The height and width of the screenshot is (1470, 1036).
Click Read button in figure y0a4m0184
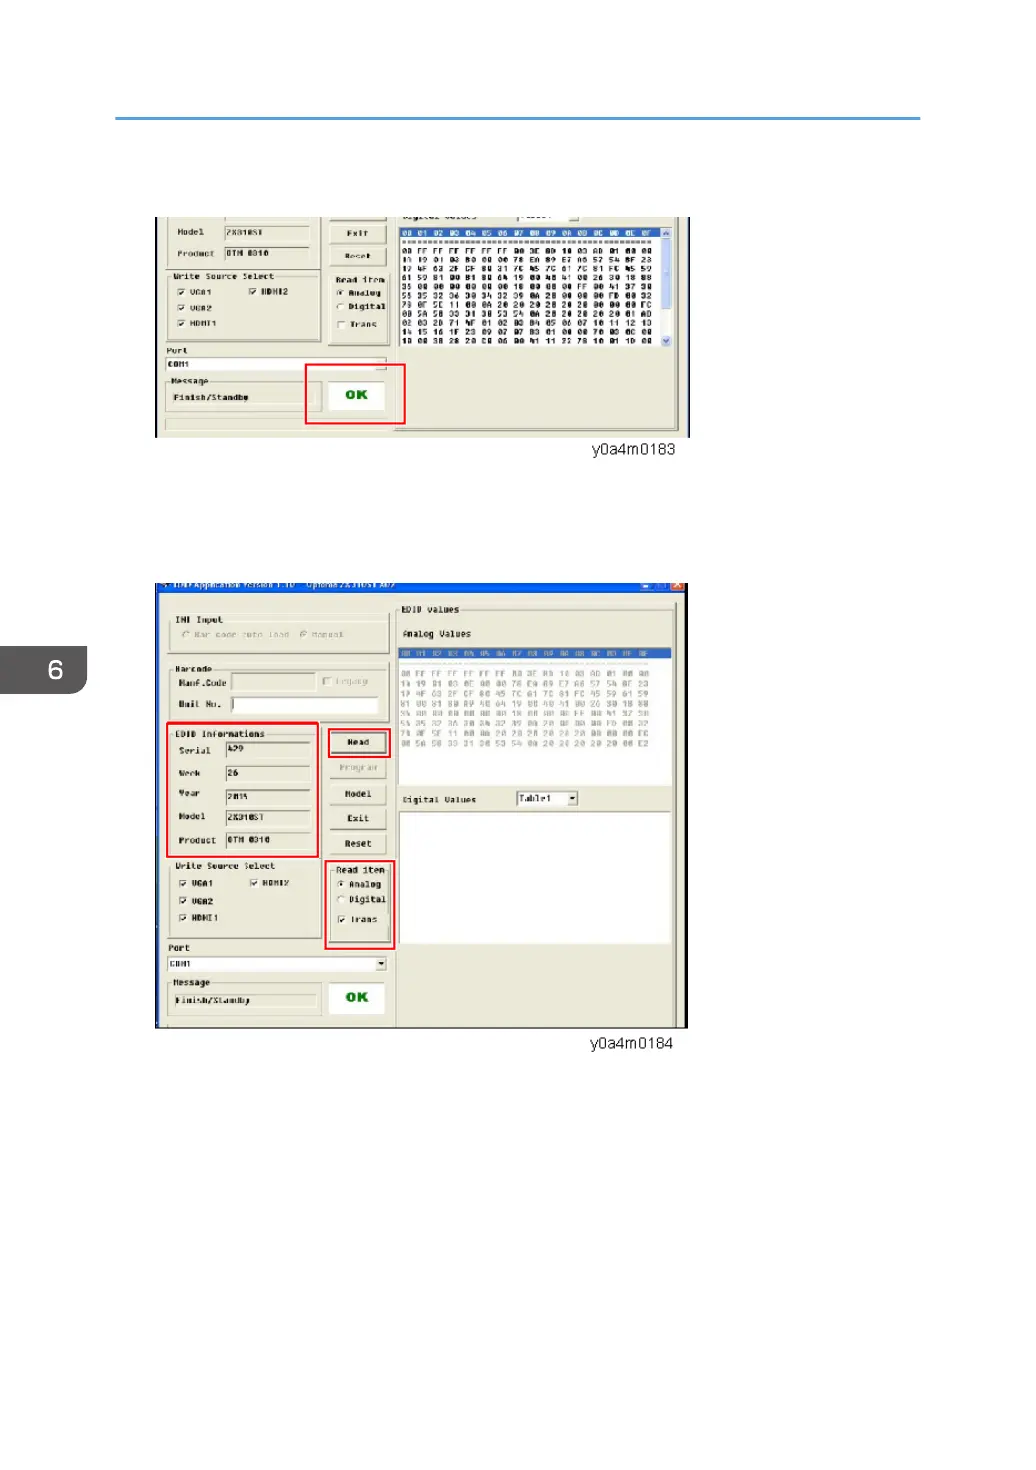pos(358,742)
